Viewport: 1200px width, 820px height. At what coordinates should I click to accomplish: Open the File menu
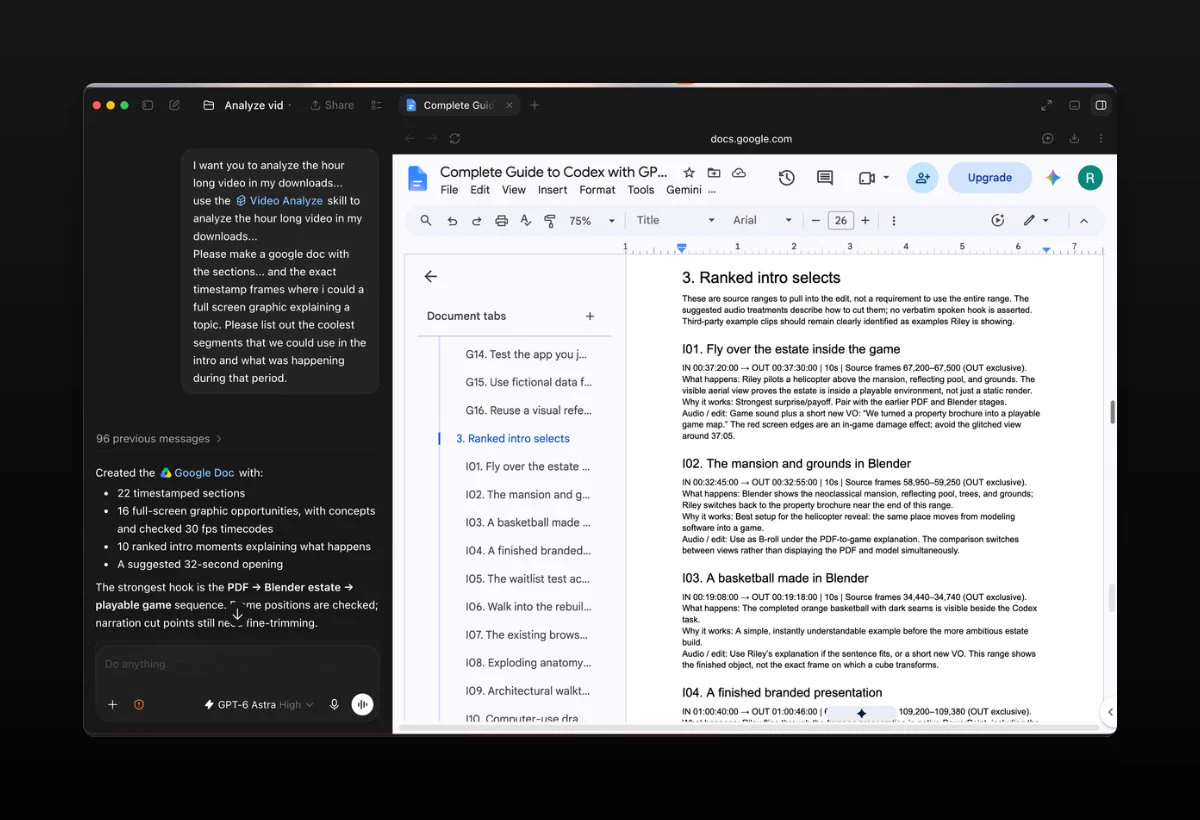449,190
